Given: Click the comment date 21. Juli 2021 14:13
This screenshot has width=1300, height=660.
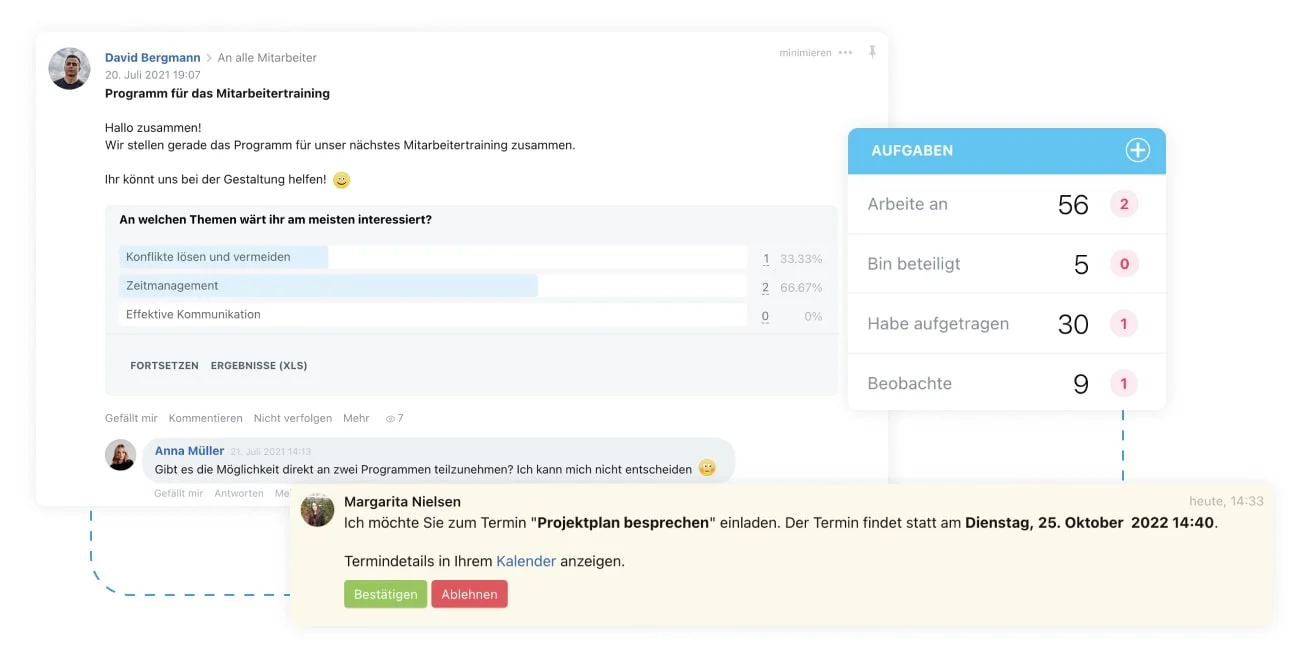Looking at the screenshot, I should pyautogui.click(x=271, y=452).
